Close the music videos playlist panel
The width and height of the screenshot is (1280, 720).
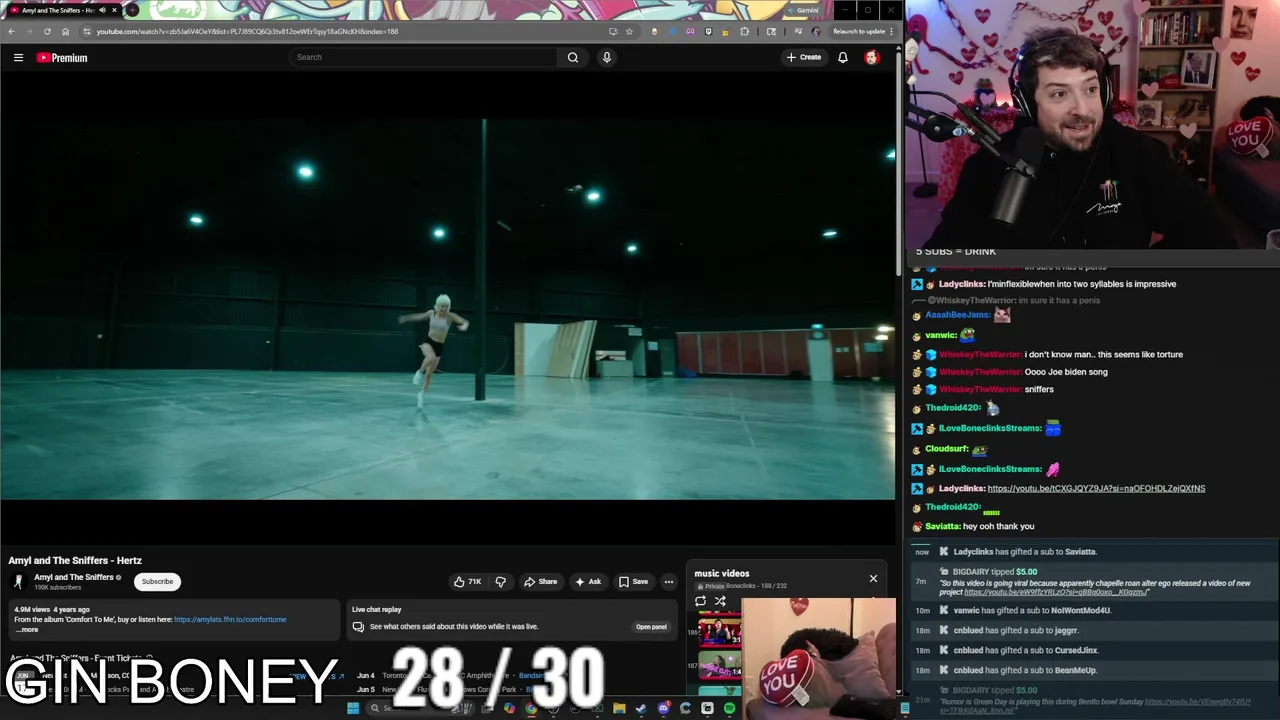pos(873,578)
